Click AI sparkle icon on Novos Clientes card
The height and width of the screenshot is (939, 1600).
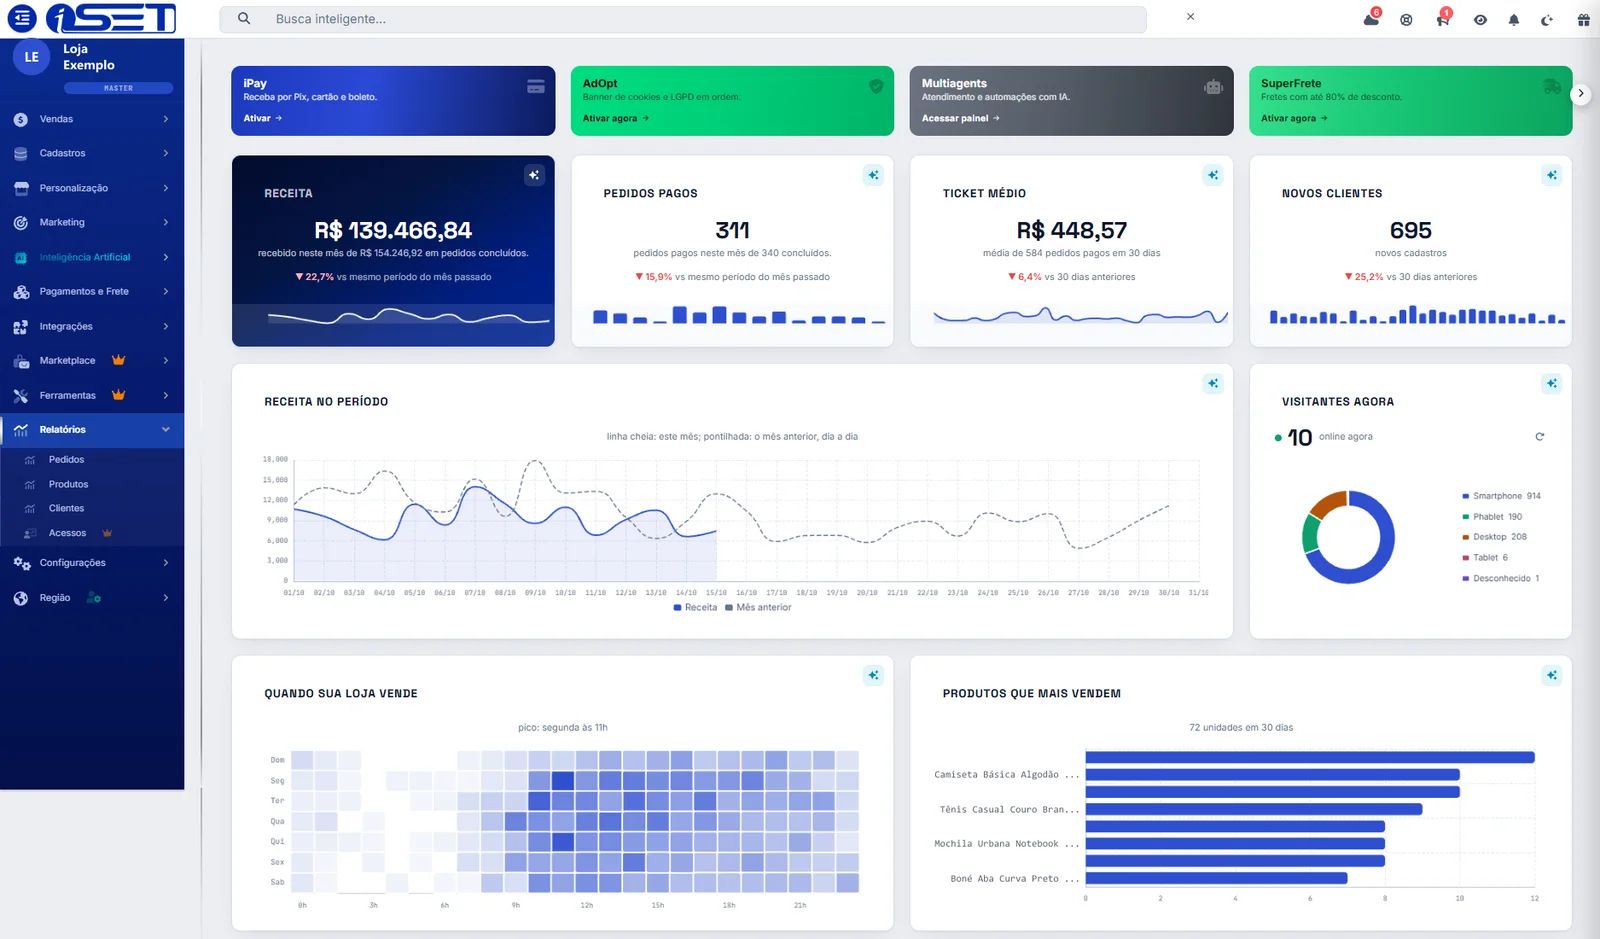(x=1551, y=175)
